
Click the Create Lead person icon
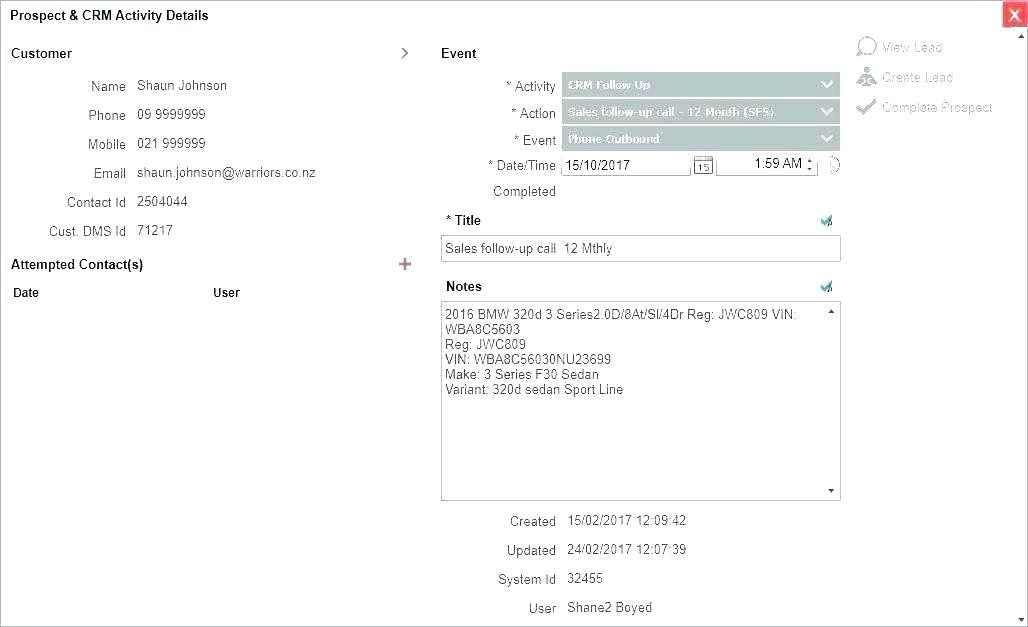[866, 77]
